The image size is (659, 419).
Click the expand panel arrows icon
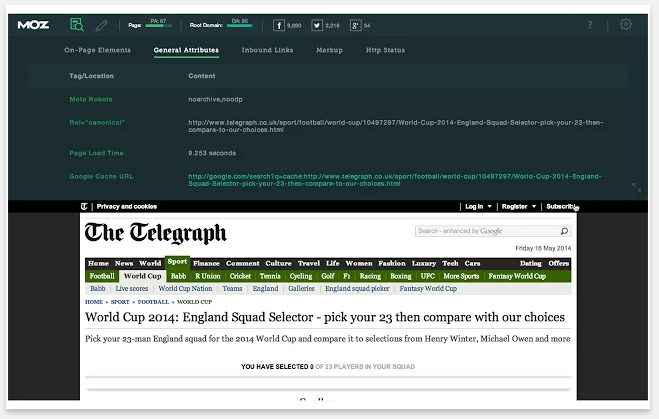[637, 187]
